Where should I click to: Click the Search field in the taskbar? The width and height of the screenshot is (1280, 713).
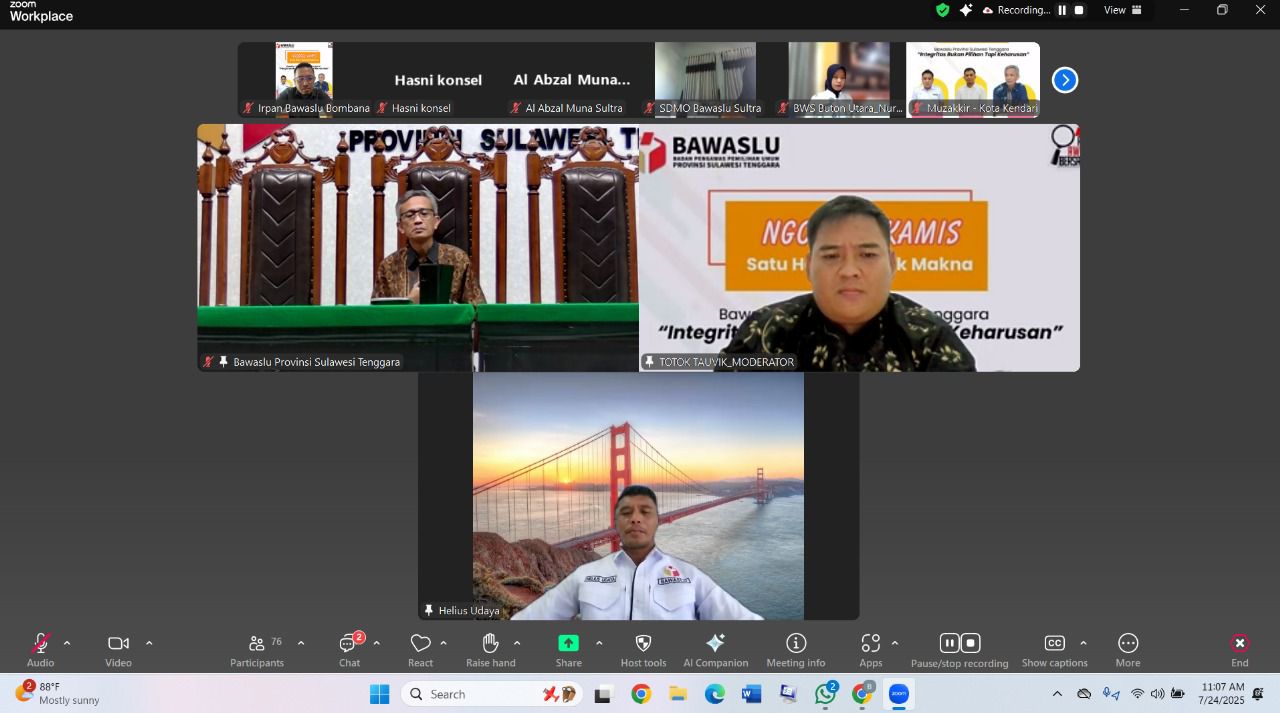click(x=480, y=693)
